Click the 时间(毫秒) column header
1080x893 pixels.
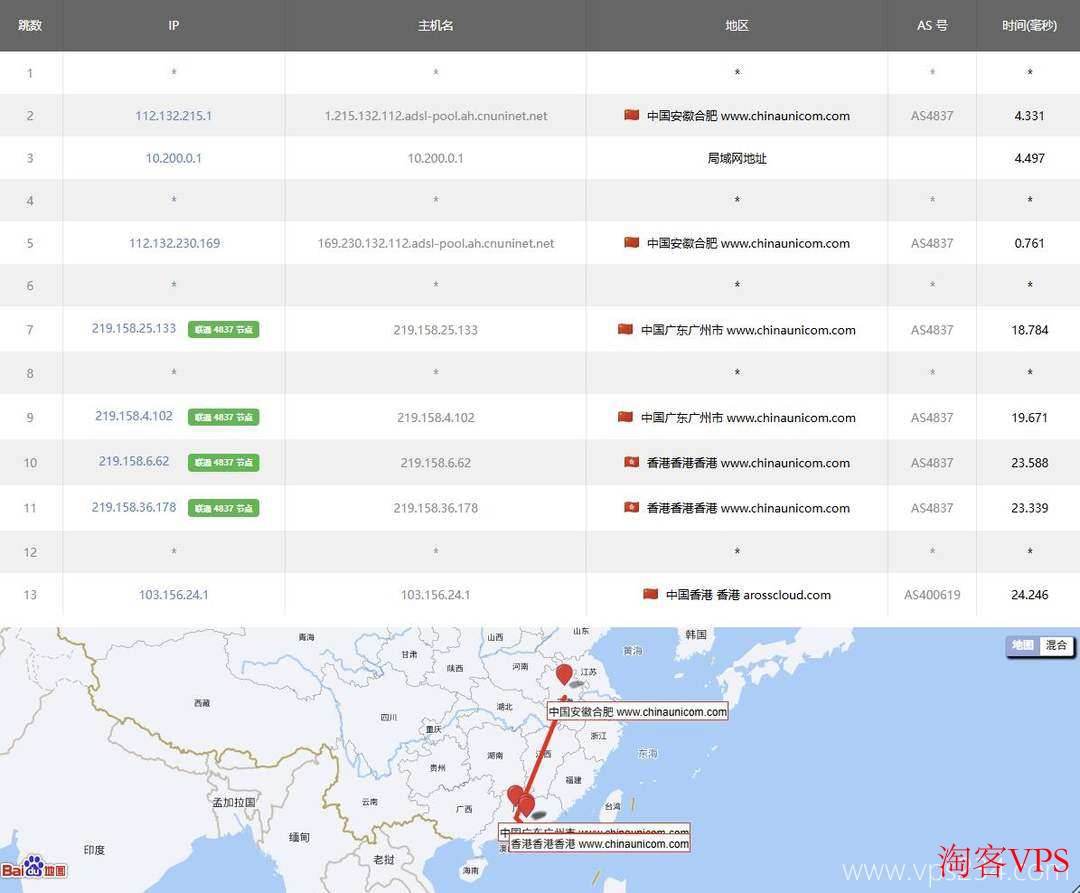click(x=1029, y=25)
